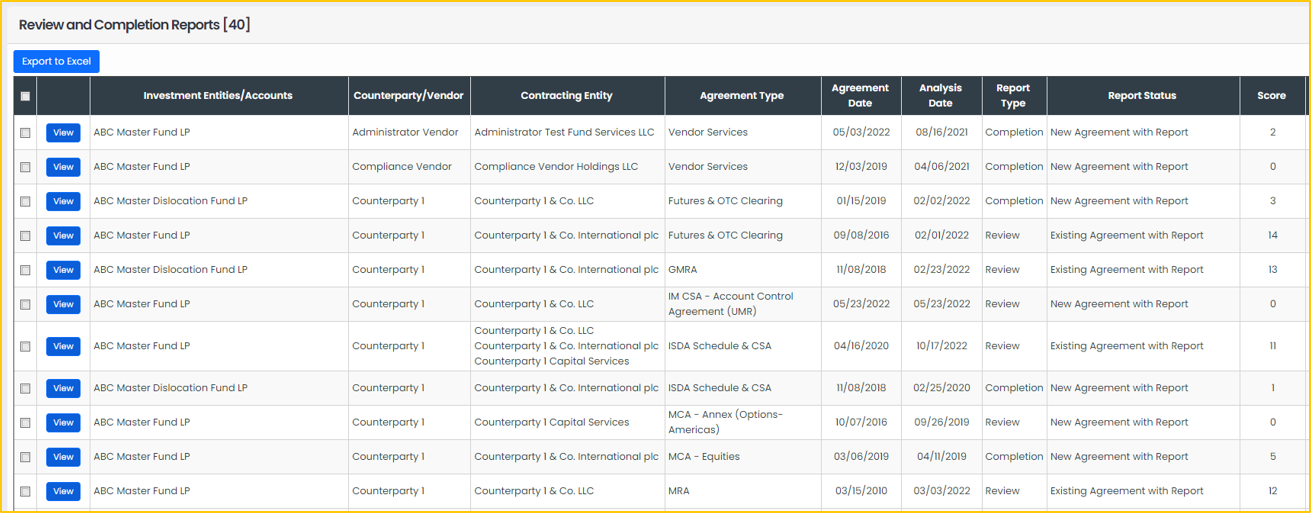Sort table by Counterparty/Vendor header

(x=408, y=96)
